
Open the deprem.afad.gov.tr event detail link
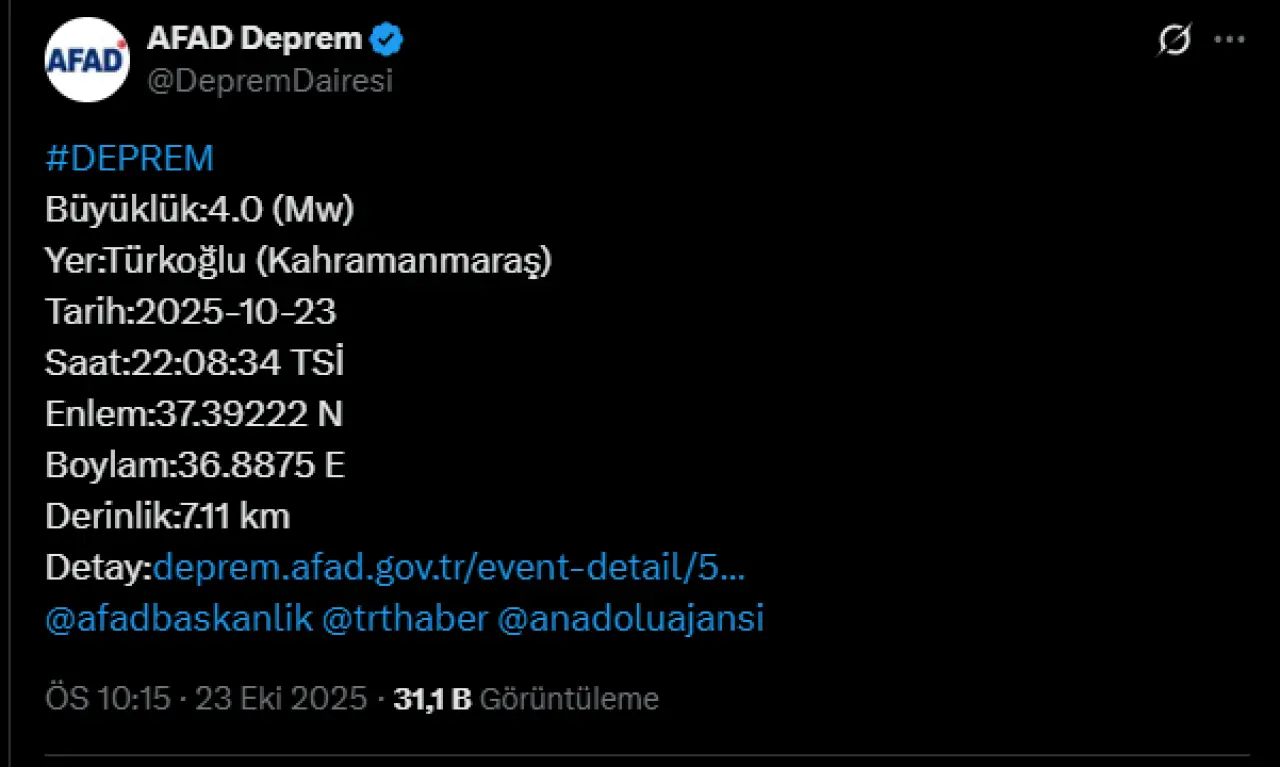449,568
